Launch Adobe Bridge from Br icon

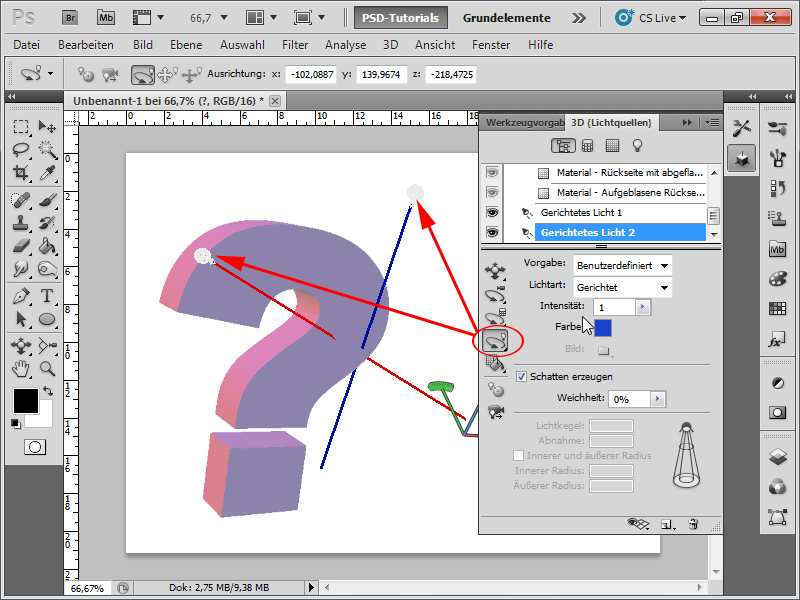pyautogui.click(x=70, y=18)
